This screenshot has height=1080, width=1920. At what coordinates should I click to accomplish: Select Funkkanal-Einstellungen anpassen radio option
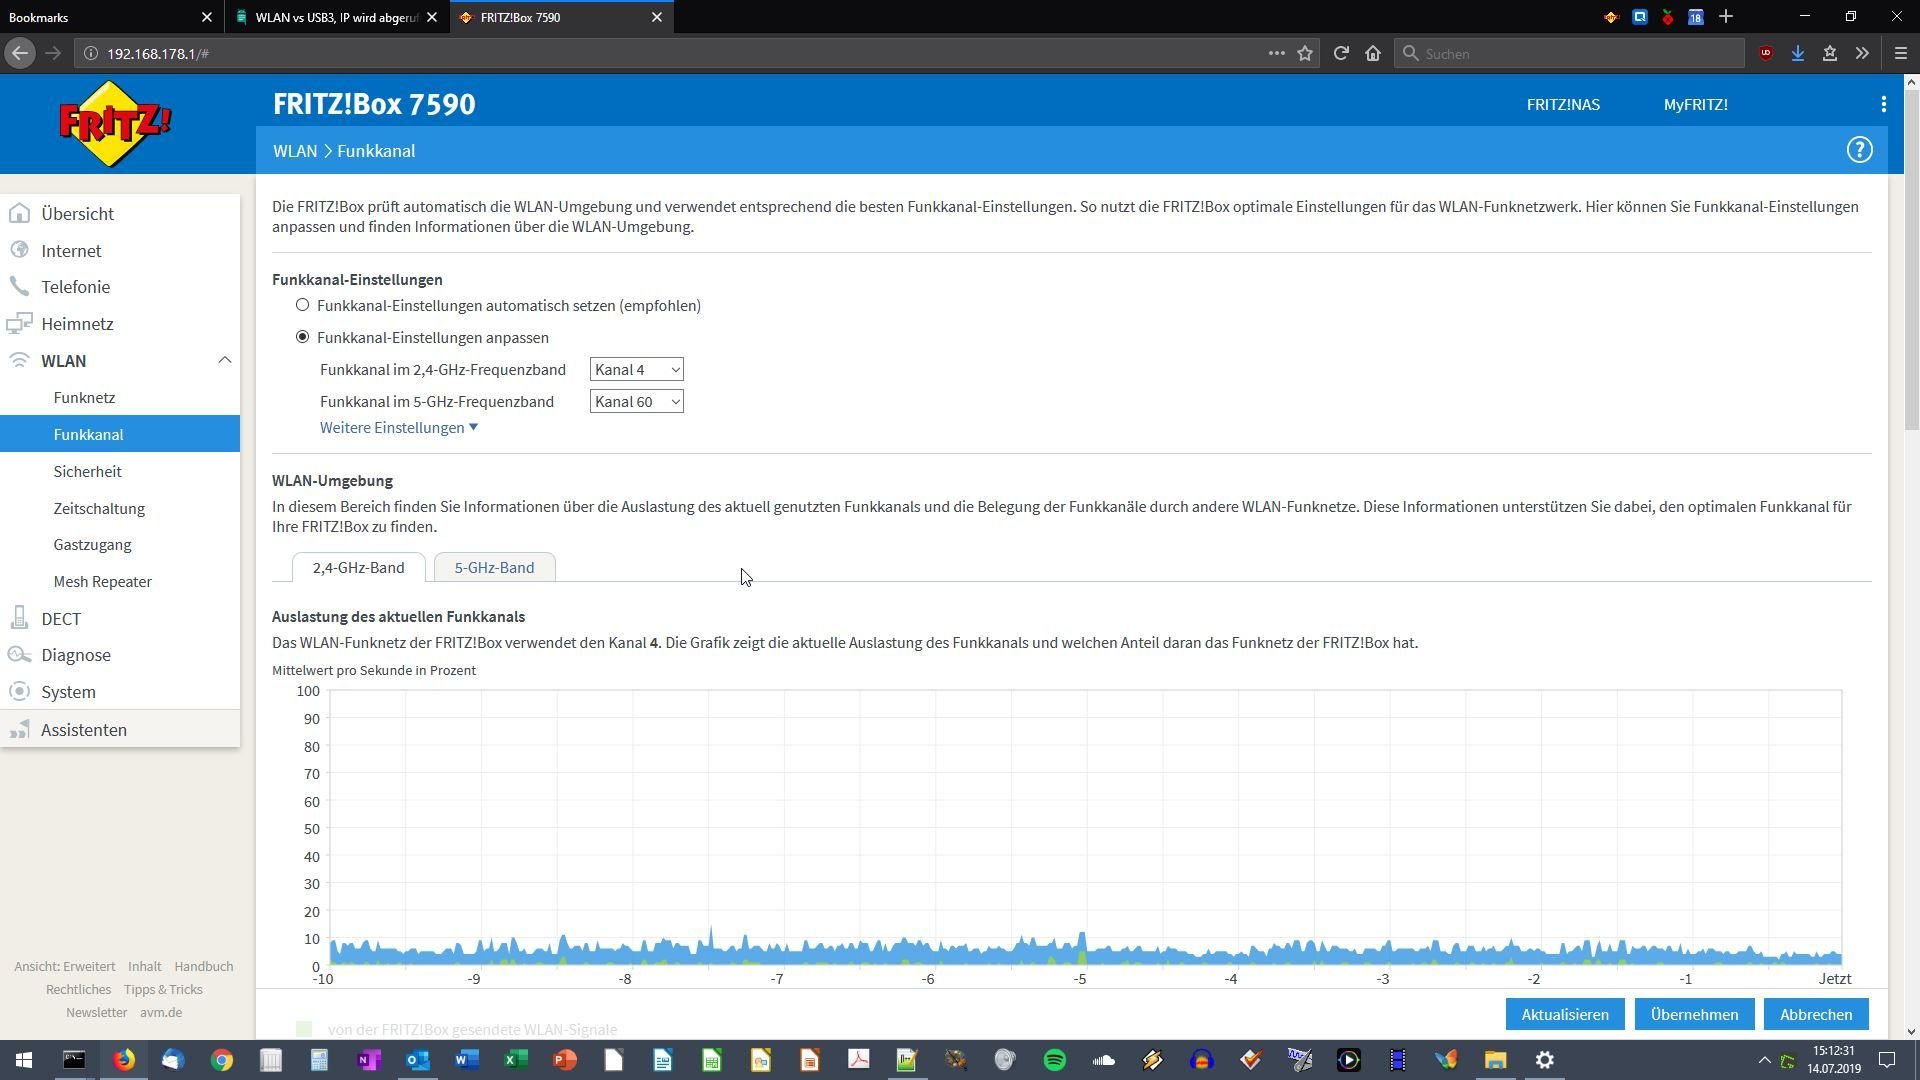[x=302, y=337]
